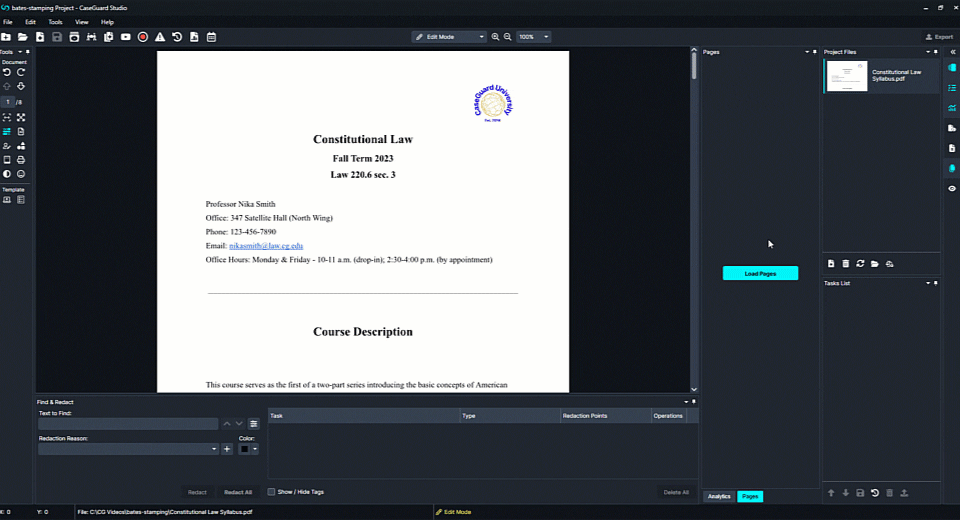
Task: Toggle Show / Hide Tags checkbox
Action: point(271,492)
